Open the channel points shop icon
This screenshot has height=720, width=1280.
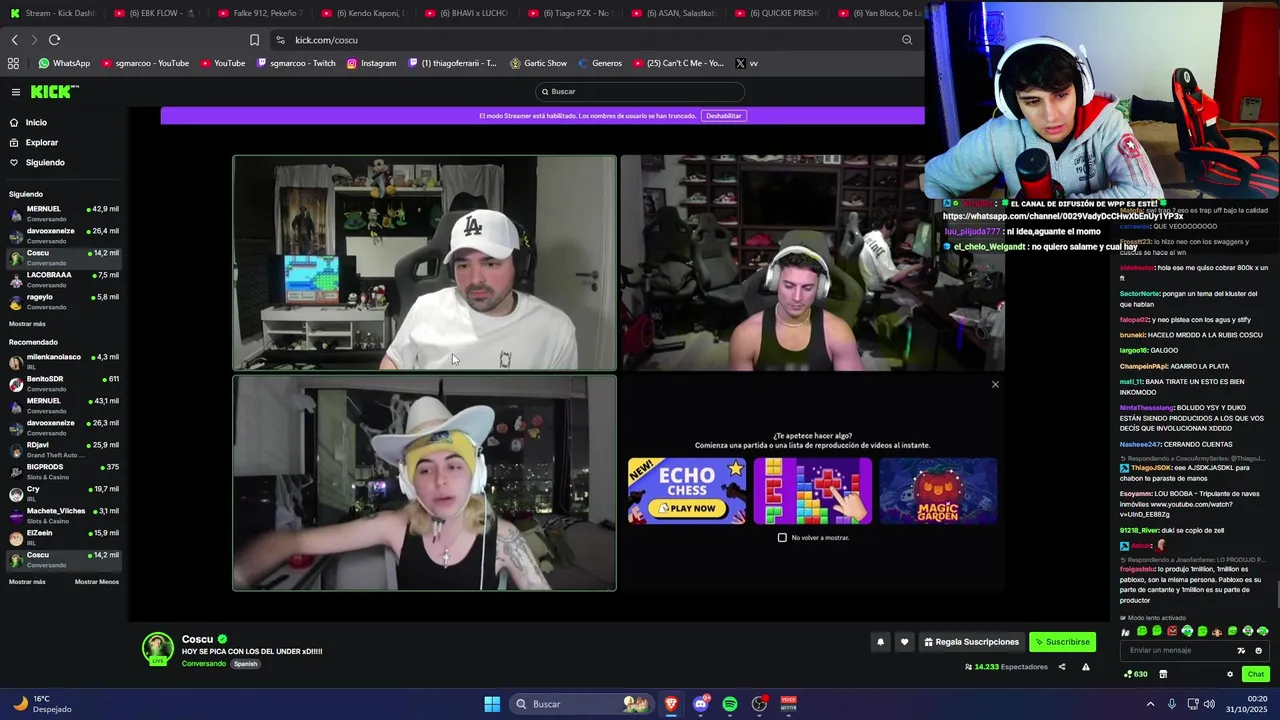coord(1163,674)
